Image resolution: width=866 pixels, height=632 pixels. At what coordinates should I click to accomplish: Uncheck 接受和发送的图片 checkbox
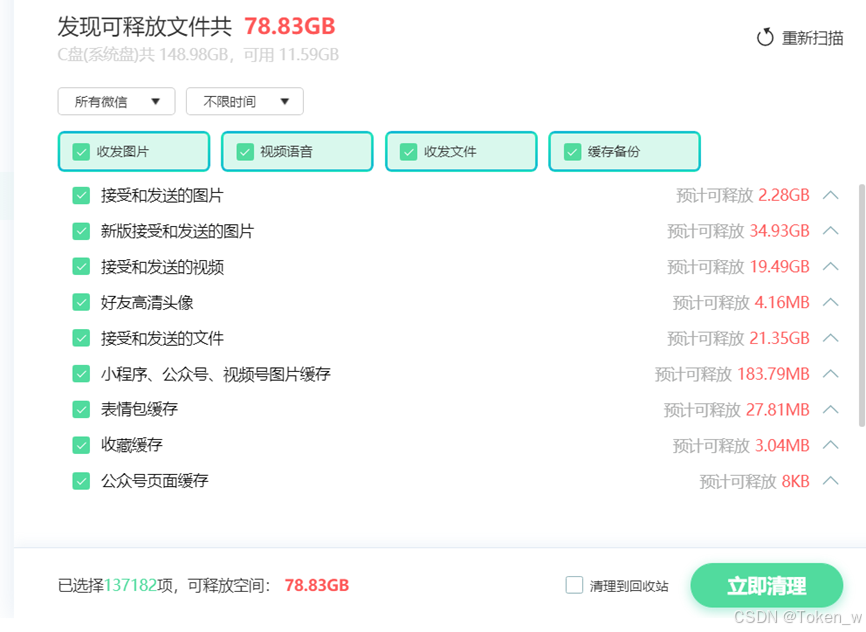81,196
